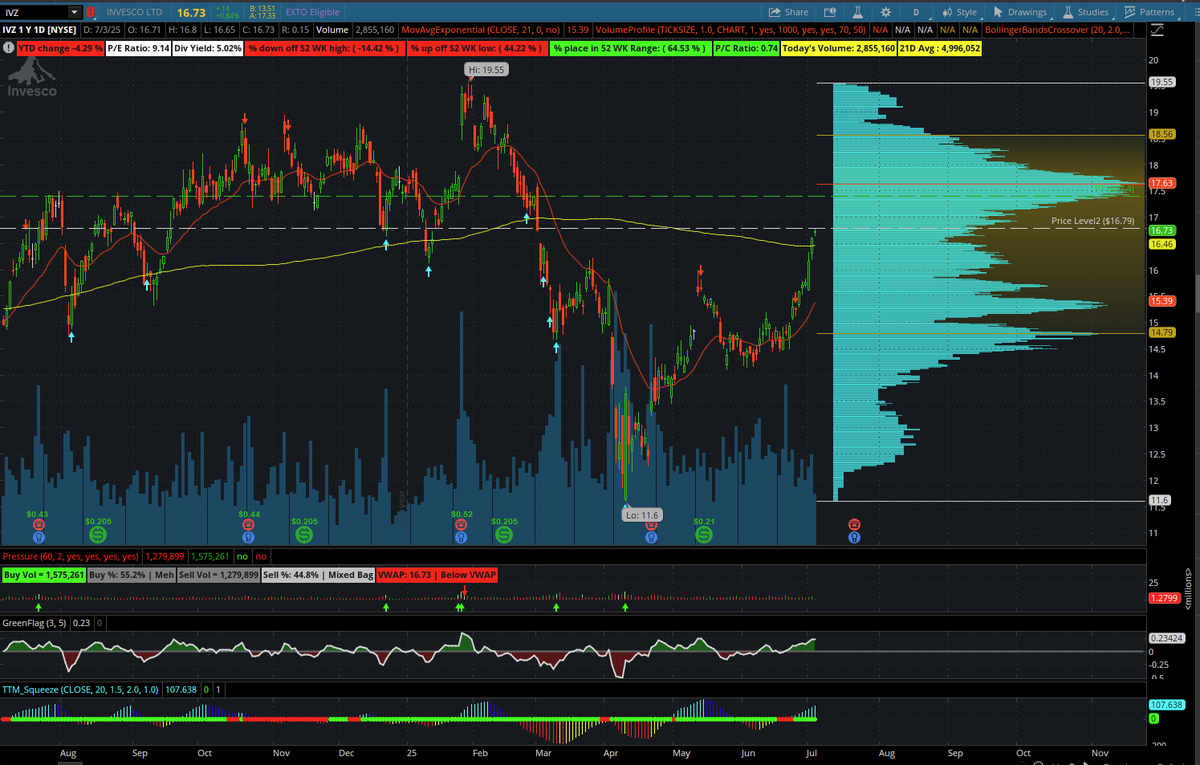Image resolution: width=1200 pixels, height=765 pixels.
Task: Click the 16.73 green price axis tag
Action: click(x=1161, y=230)
